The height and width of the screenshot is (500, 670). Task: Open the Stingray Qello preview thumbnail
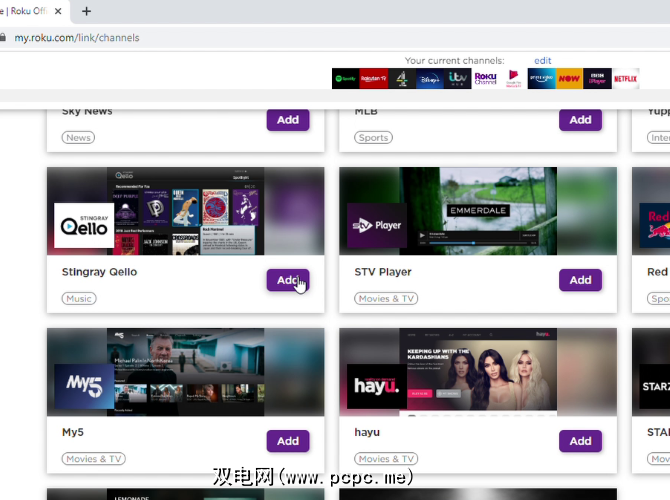pyautogui.click(x=185, y=211)
